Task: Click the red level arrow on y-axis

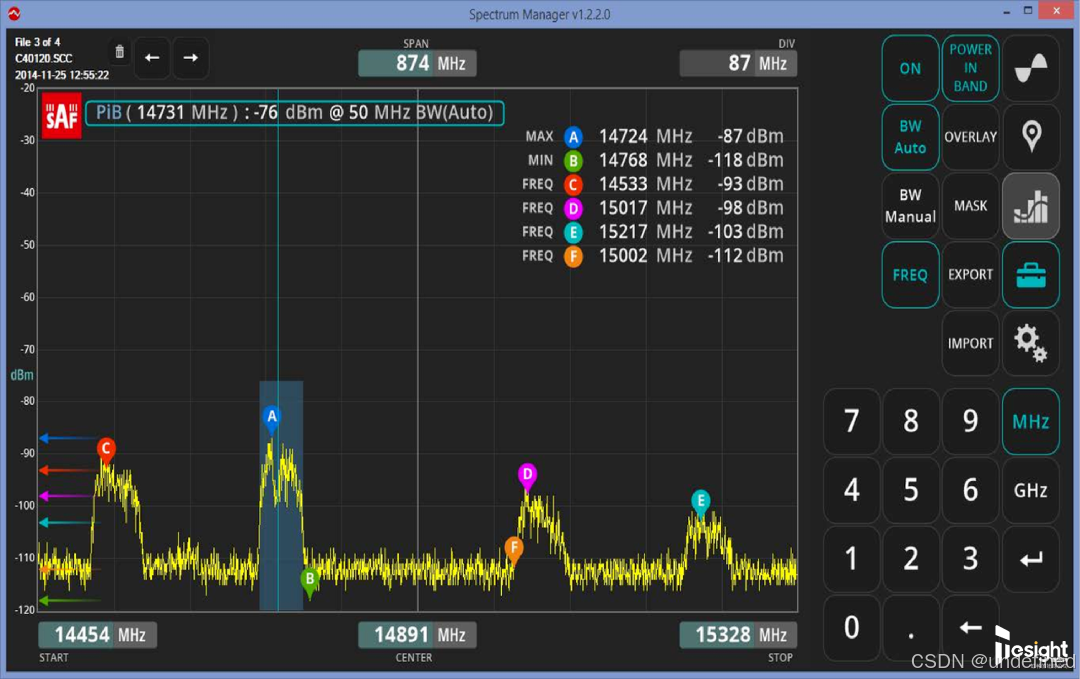Action: pyautogui.click(x=68, y=470)
